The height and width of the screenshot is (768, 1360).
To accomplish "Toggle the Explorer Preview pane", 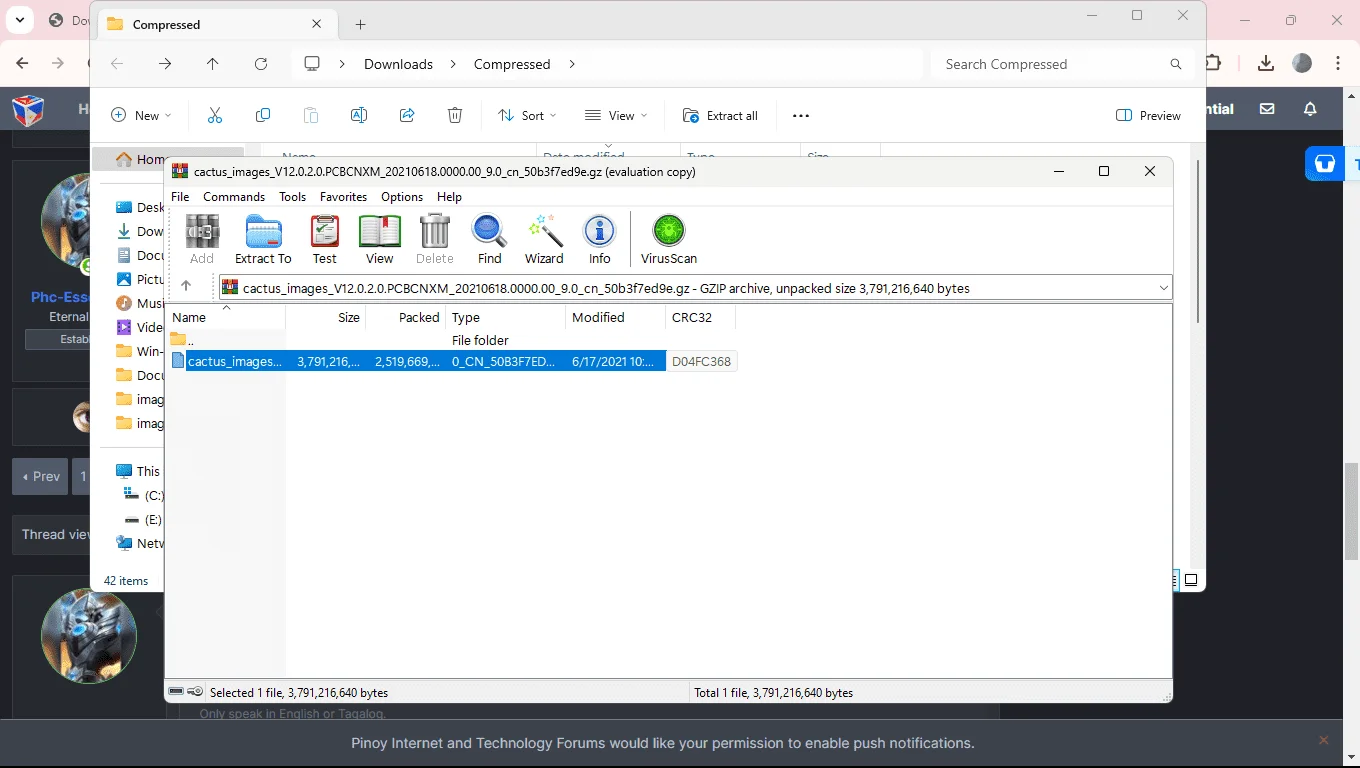I will (x=1148, y=116).
